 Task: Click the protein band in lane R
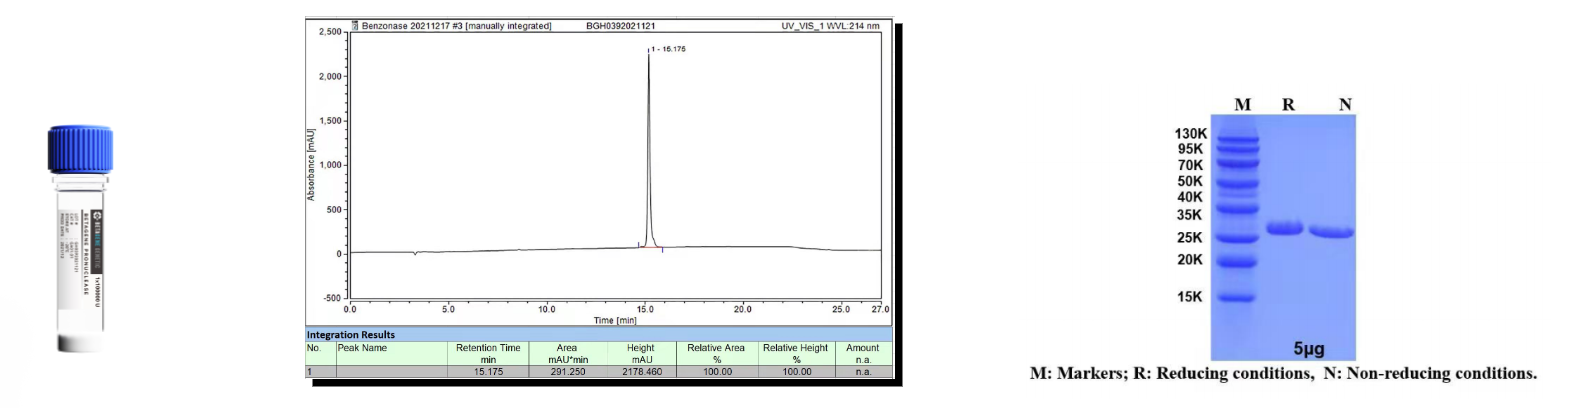click(x=1285, y=228)
